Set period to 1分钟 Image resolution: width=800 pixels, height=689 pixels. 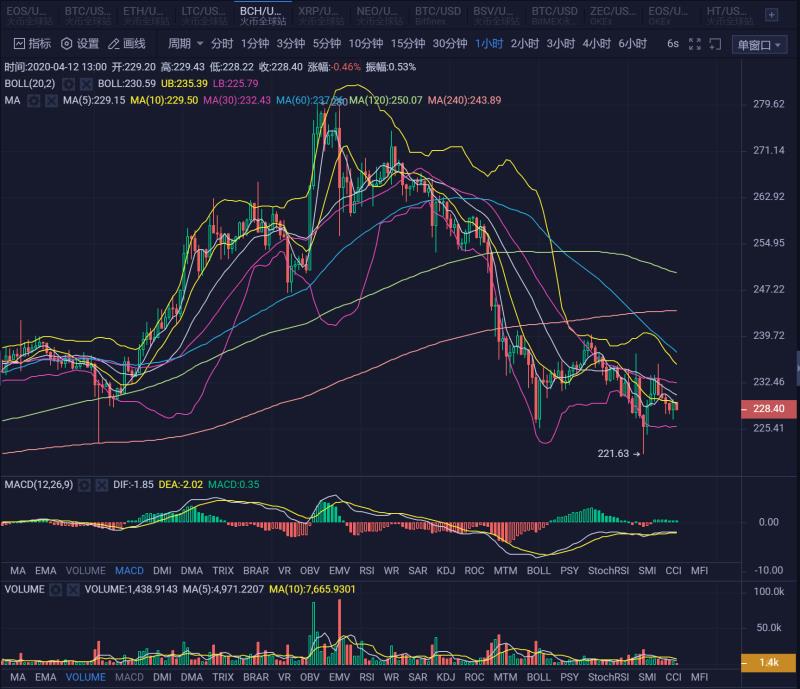coord(255,44)
